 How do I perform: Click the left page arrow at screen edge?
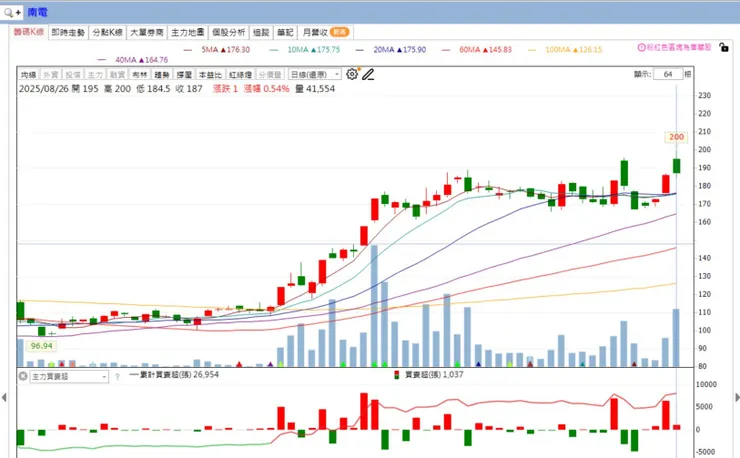tap(4, 398)
